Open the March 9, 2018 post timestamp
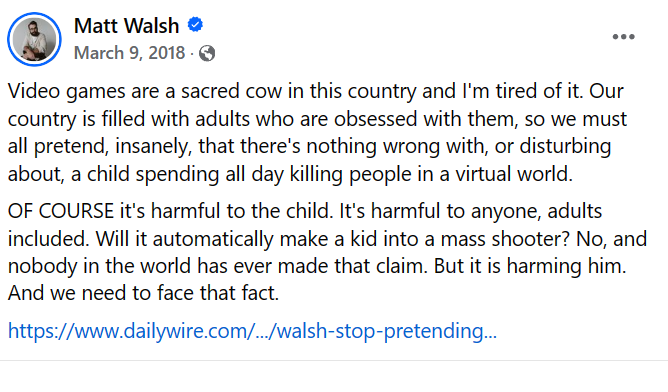 point(130,53)
